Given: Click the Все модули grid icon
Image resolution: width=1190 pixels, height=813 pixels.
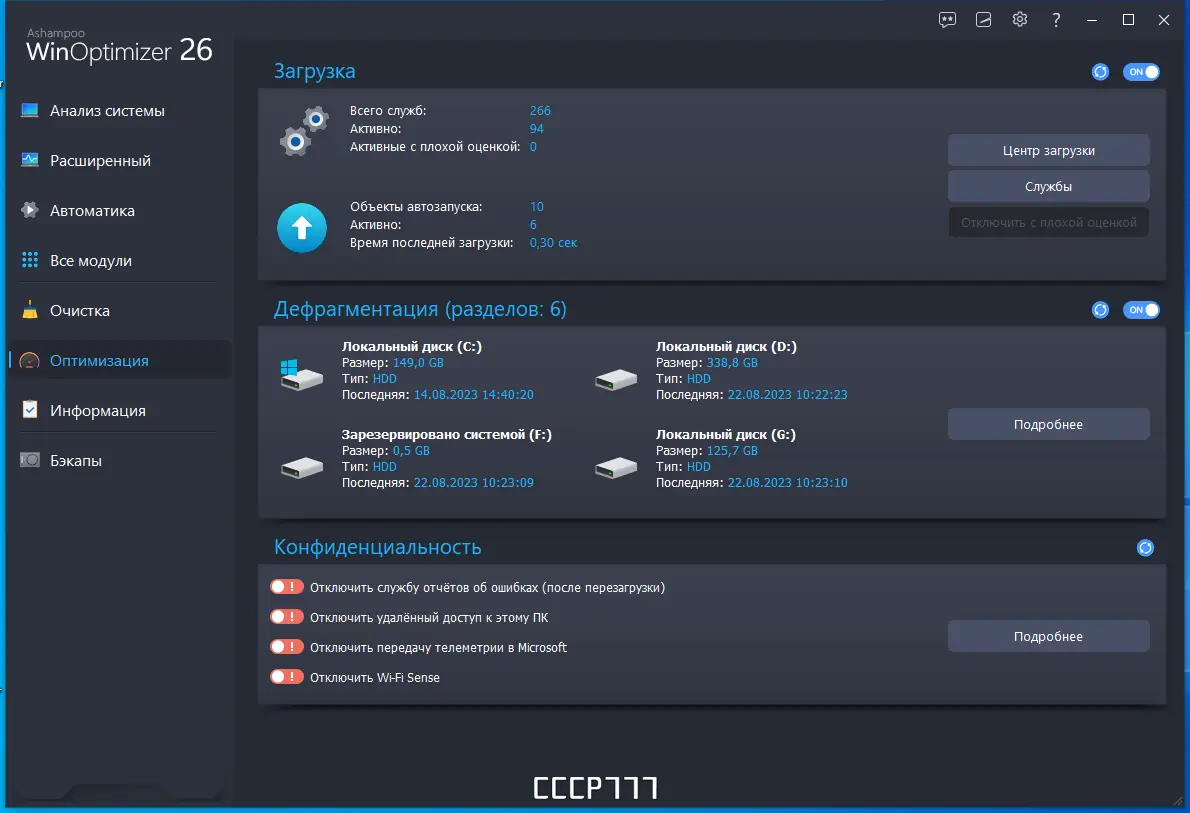Looking at the screenshot, I should 30,260.
